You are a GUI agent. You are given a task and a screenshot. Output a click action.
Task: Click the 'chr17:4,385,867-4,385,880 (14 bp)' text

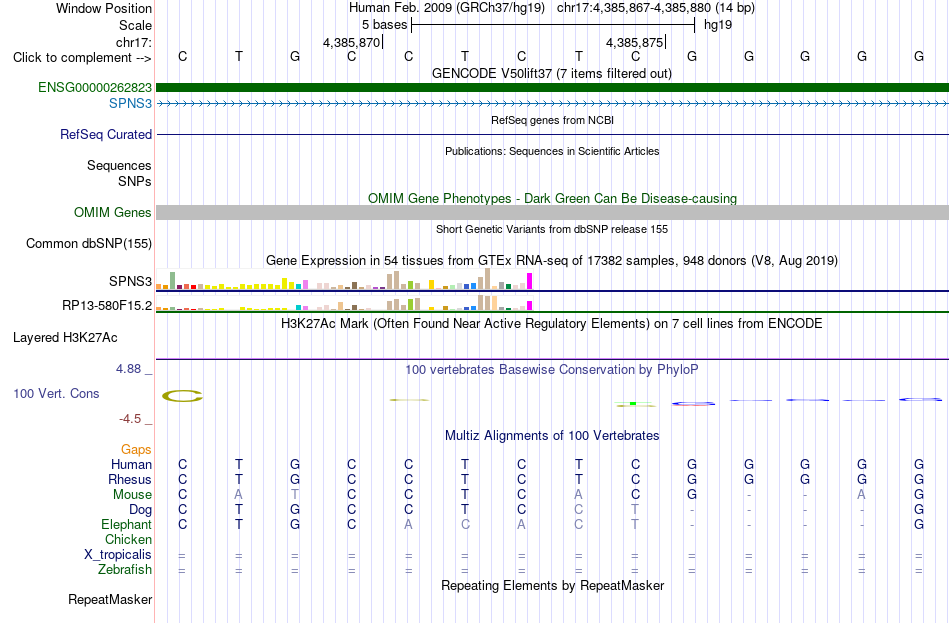tap(656, 8)
